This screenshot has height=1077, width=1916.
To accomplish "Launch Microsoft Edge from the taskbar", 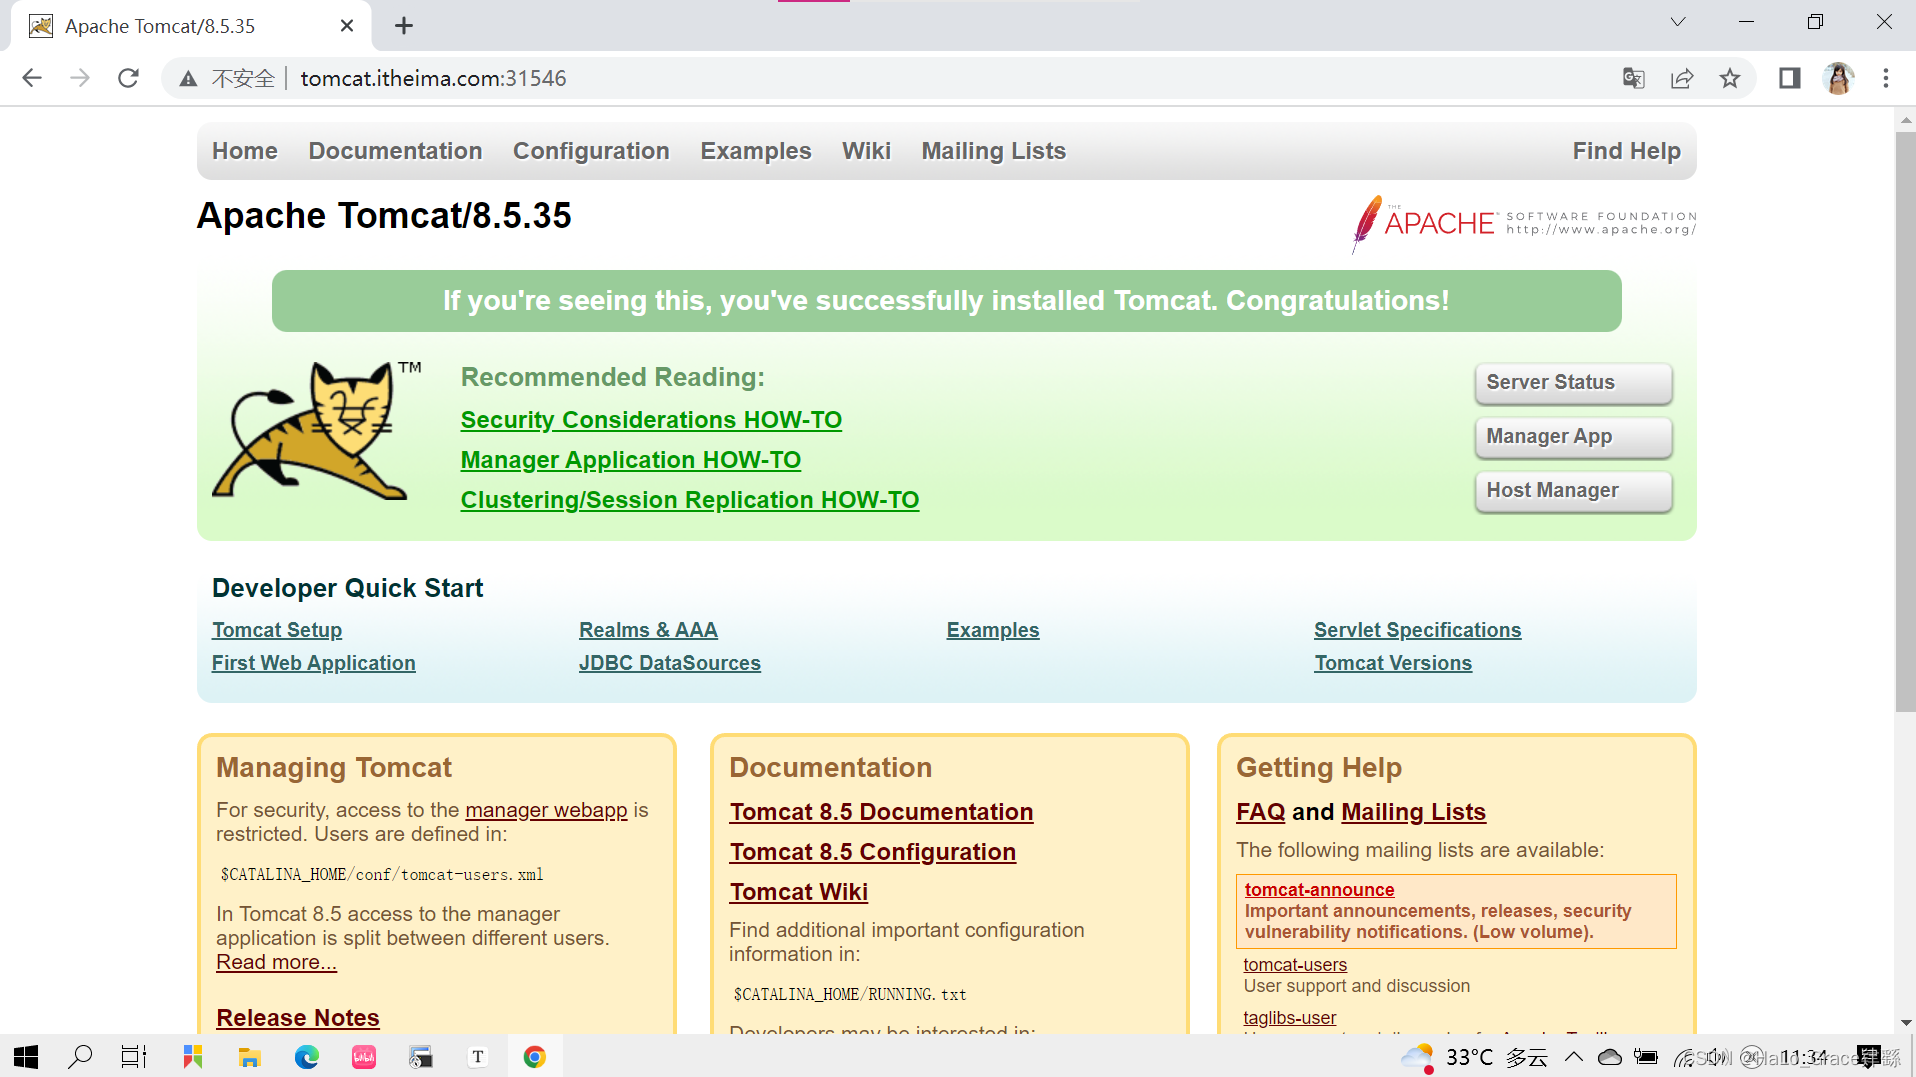I will [307, 1057].
